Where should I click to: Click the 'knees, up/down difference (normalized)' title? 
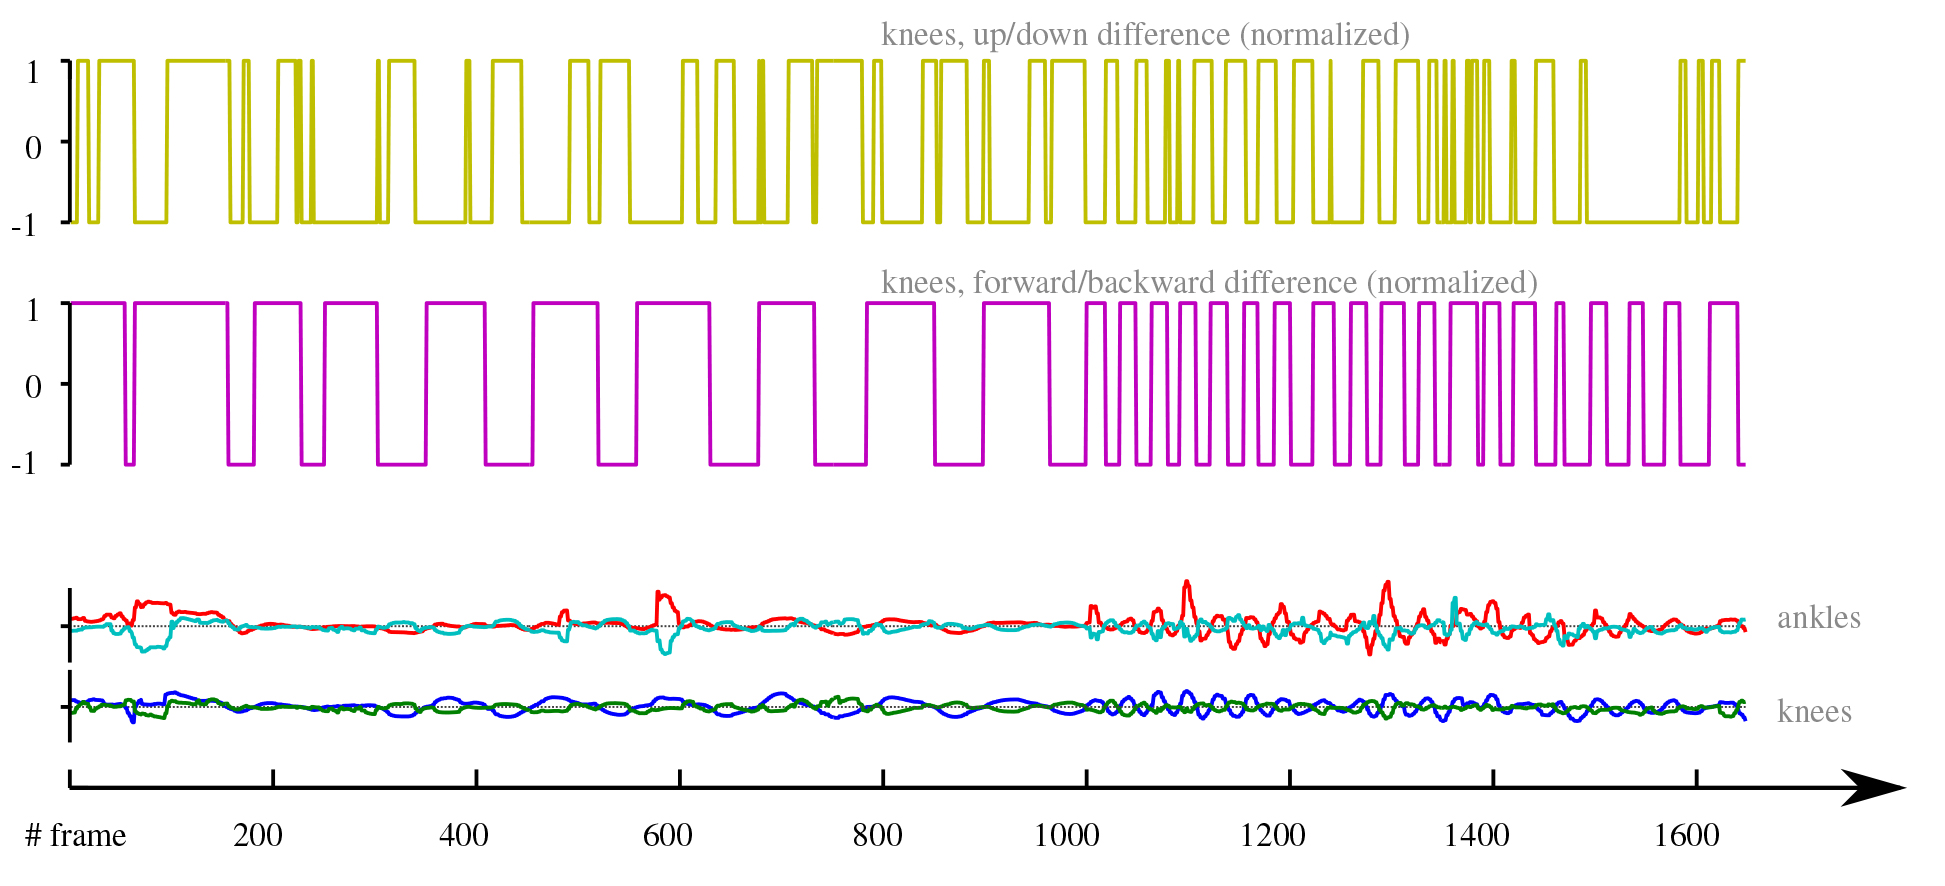pos(1145,35)
